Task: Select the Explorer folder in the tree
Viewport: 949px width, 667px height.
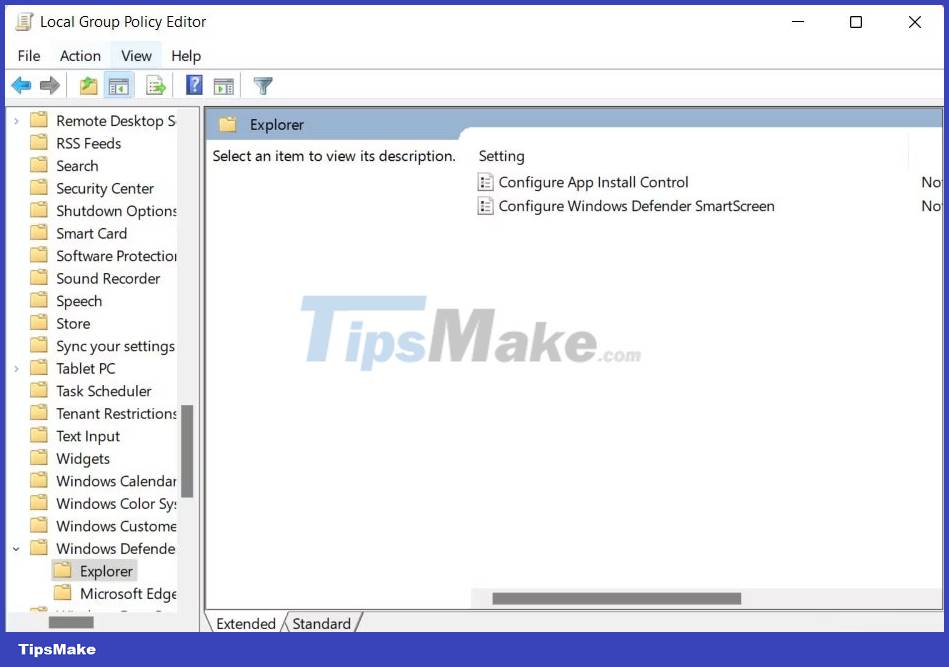Action: pyautogui.click(x=105, y=571)
